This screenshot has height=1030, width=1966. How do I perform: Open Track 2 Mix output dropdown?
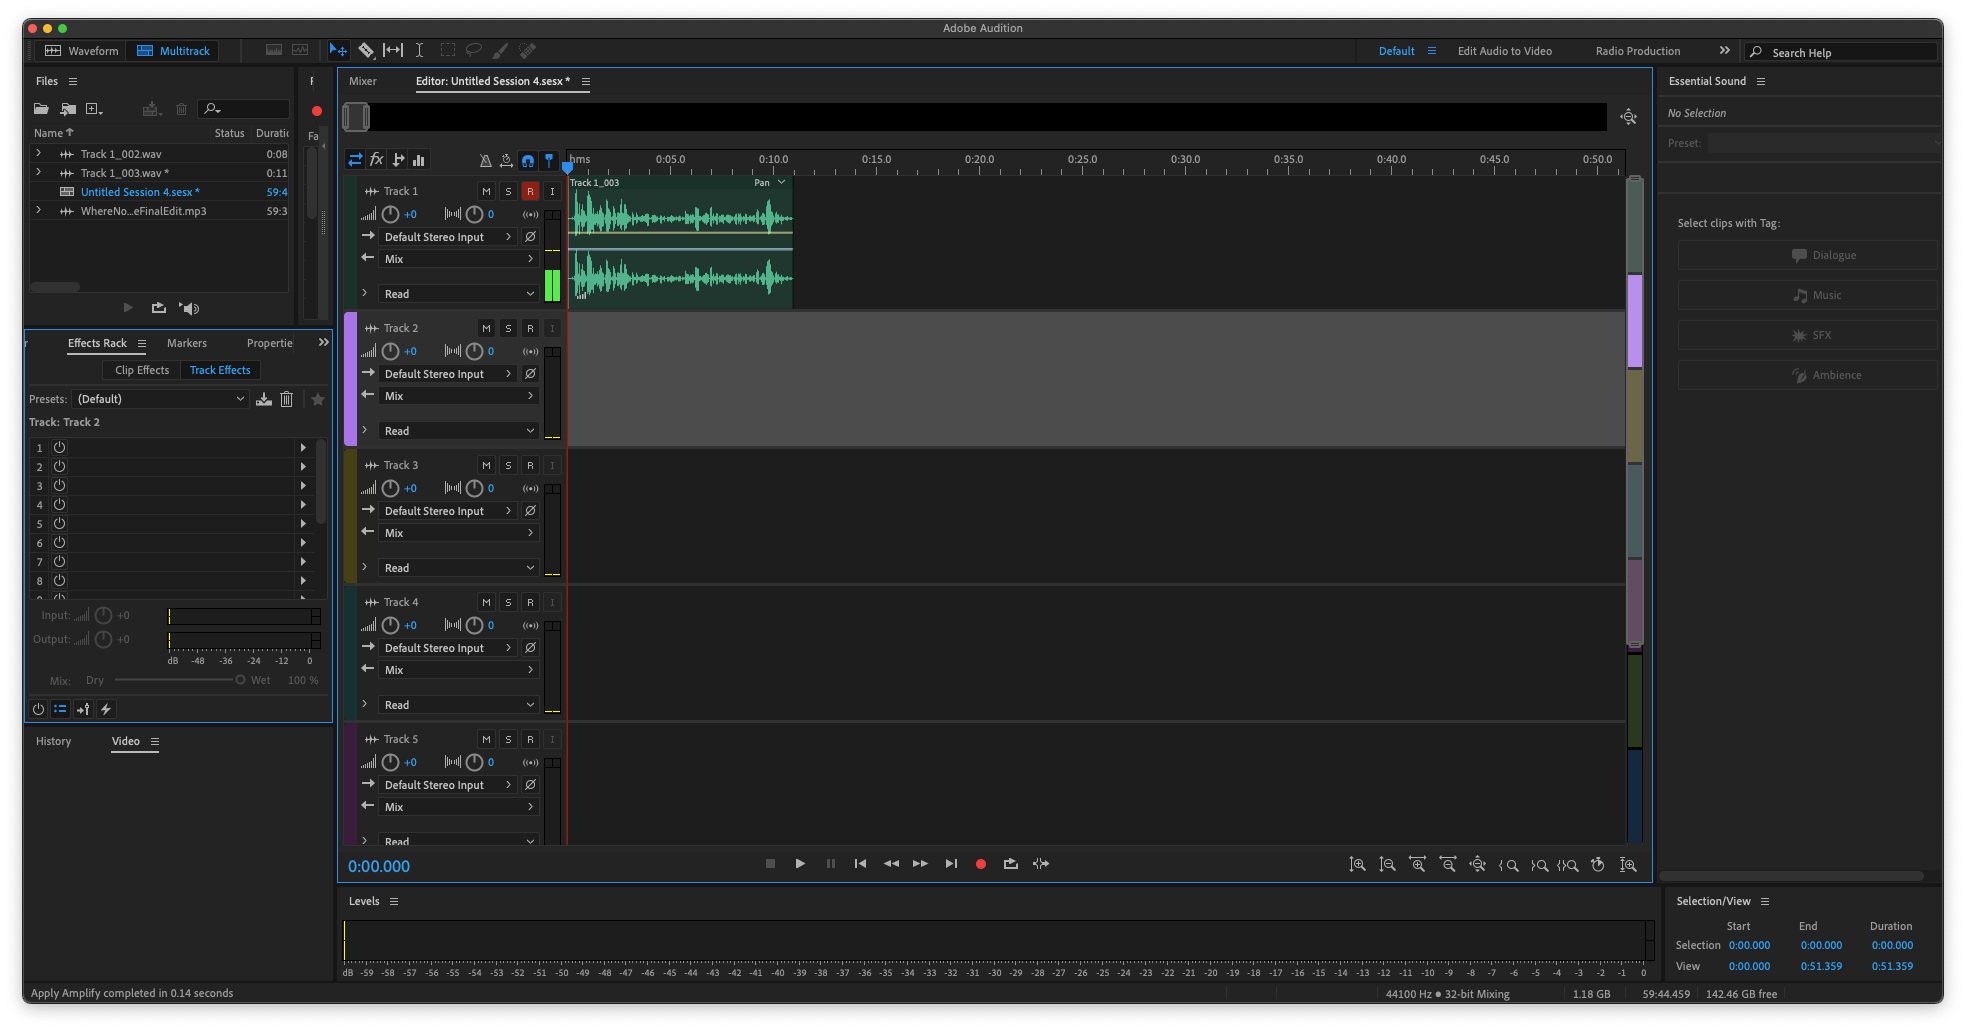coord(459,397)
